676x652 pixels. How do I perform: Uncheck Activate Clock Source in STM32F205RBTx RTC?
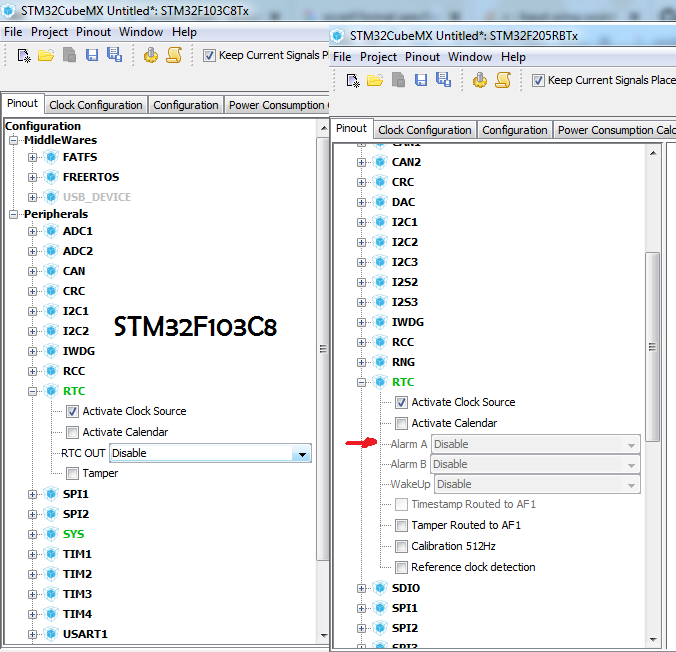click(x=401, y=402)
